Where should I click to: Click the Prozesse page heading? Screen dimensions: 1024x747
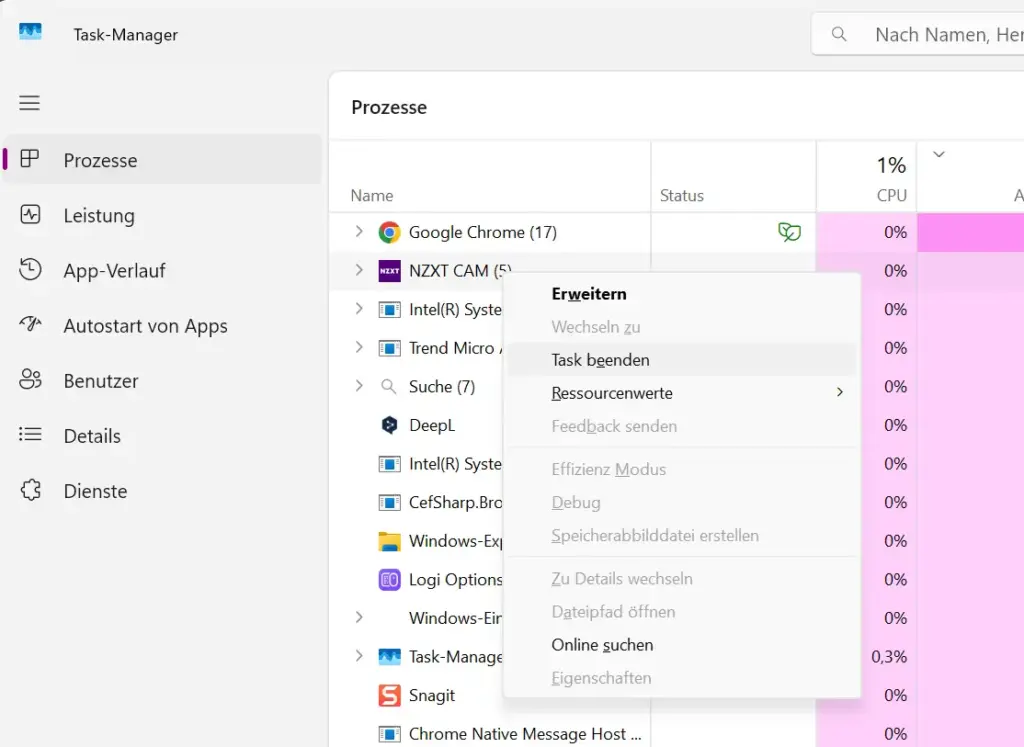click(389, 107)
